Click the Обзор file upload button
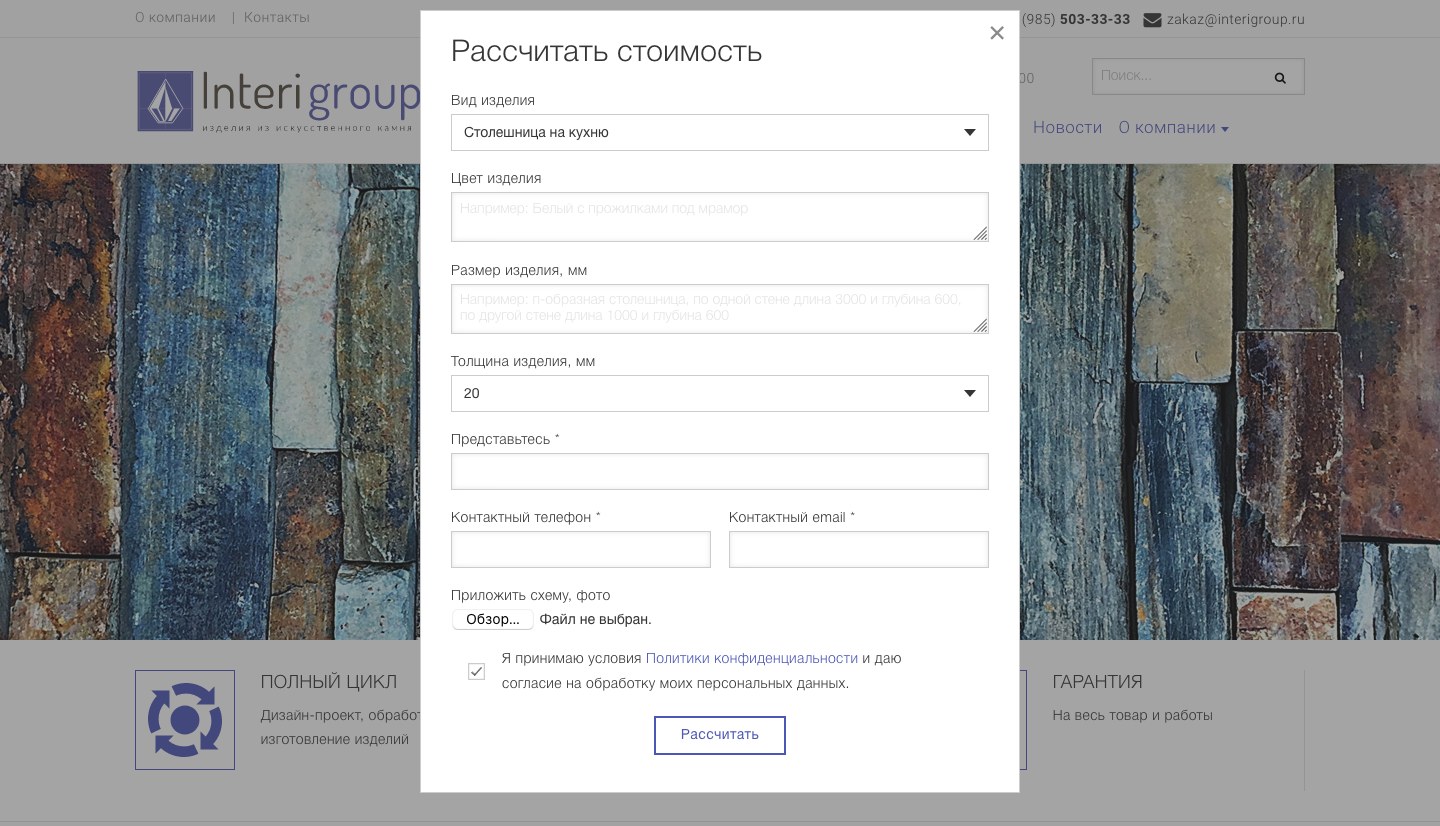The height and width of the screenshot is (826, 1440). click(492, 618)
